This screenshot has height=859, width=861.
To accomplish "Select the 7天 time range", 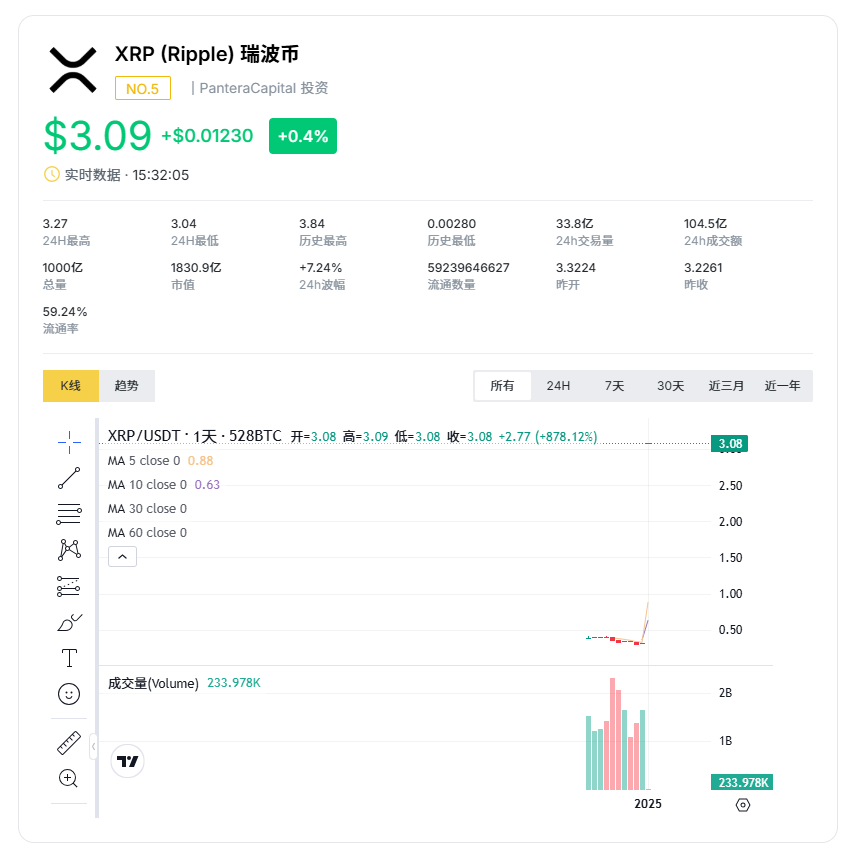I will tap(614, 386).
